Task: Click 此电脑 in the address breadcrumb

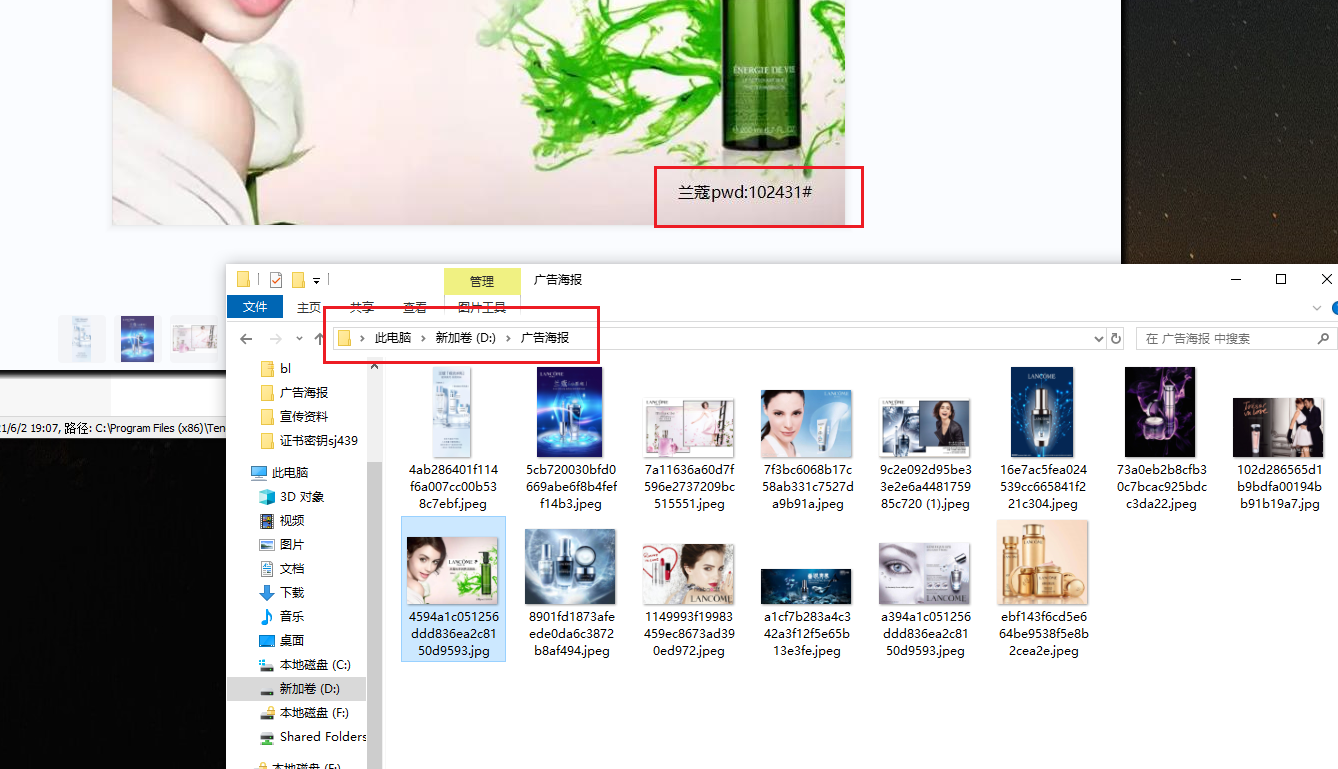Action: coord(393,338)
